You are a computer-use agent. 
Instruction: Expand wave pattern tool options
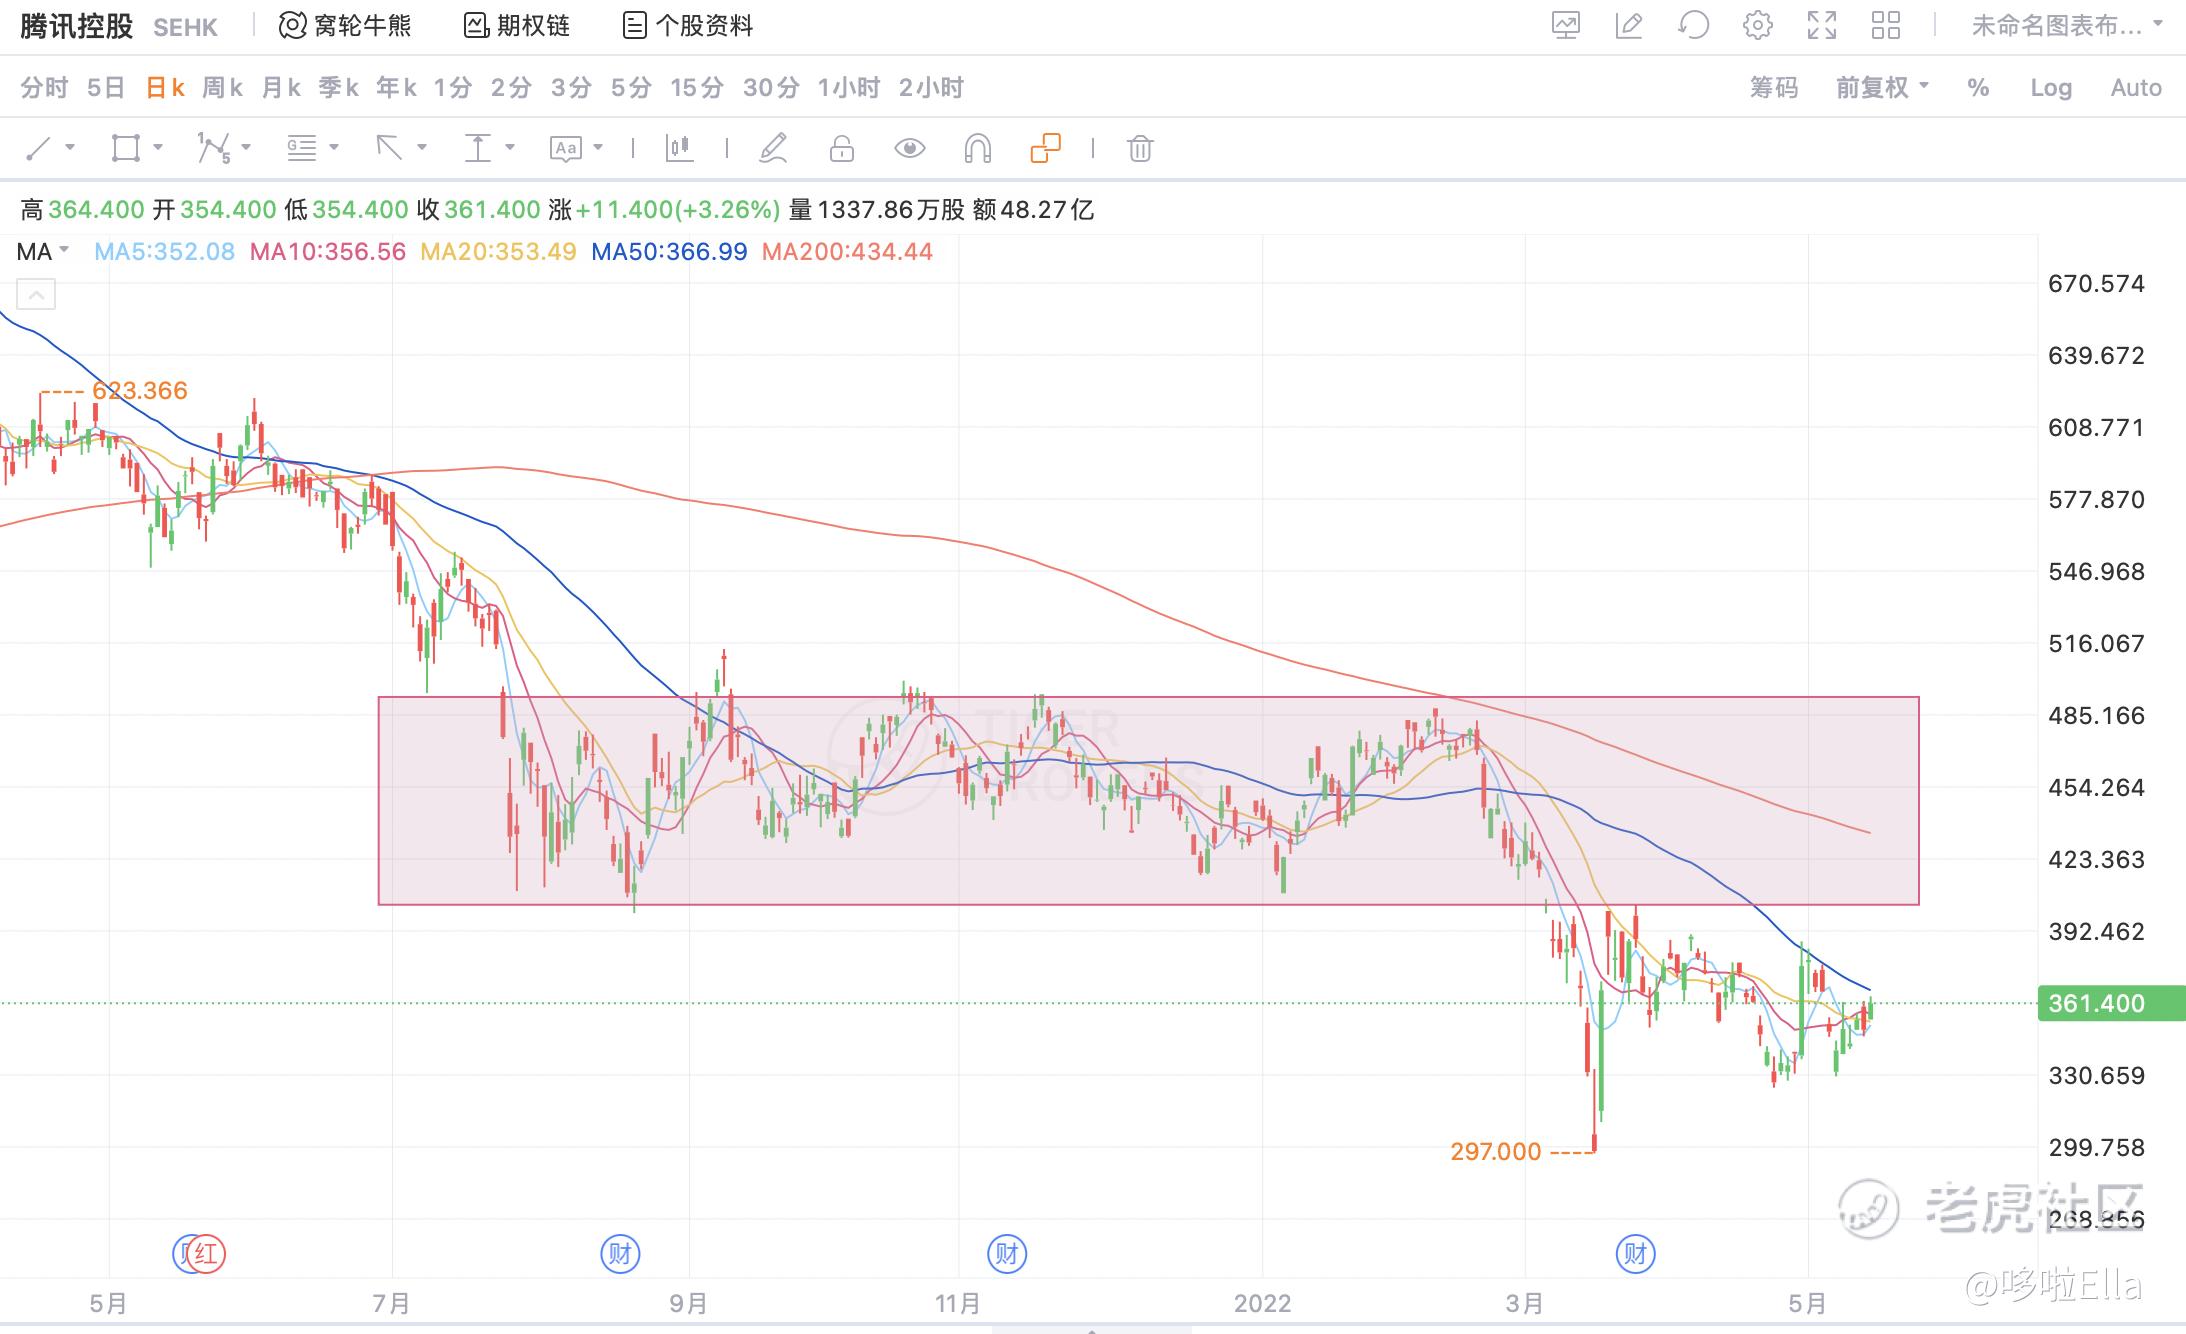[x=246, y=148]
